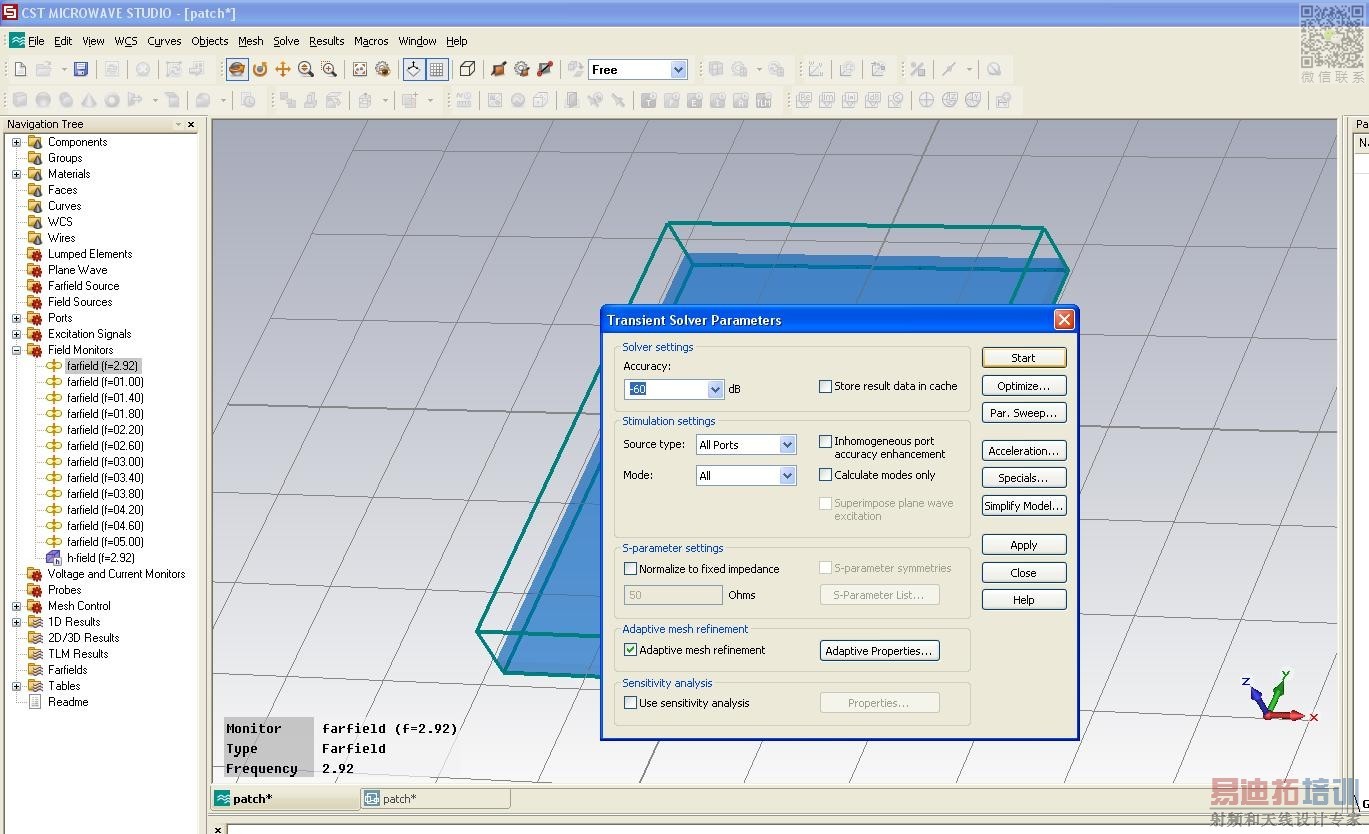Enable Normalize to fixed impedance
The height and width of the screenshot is (834, 1369).
(631, 569)
